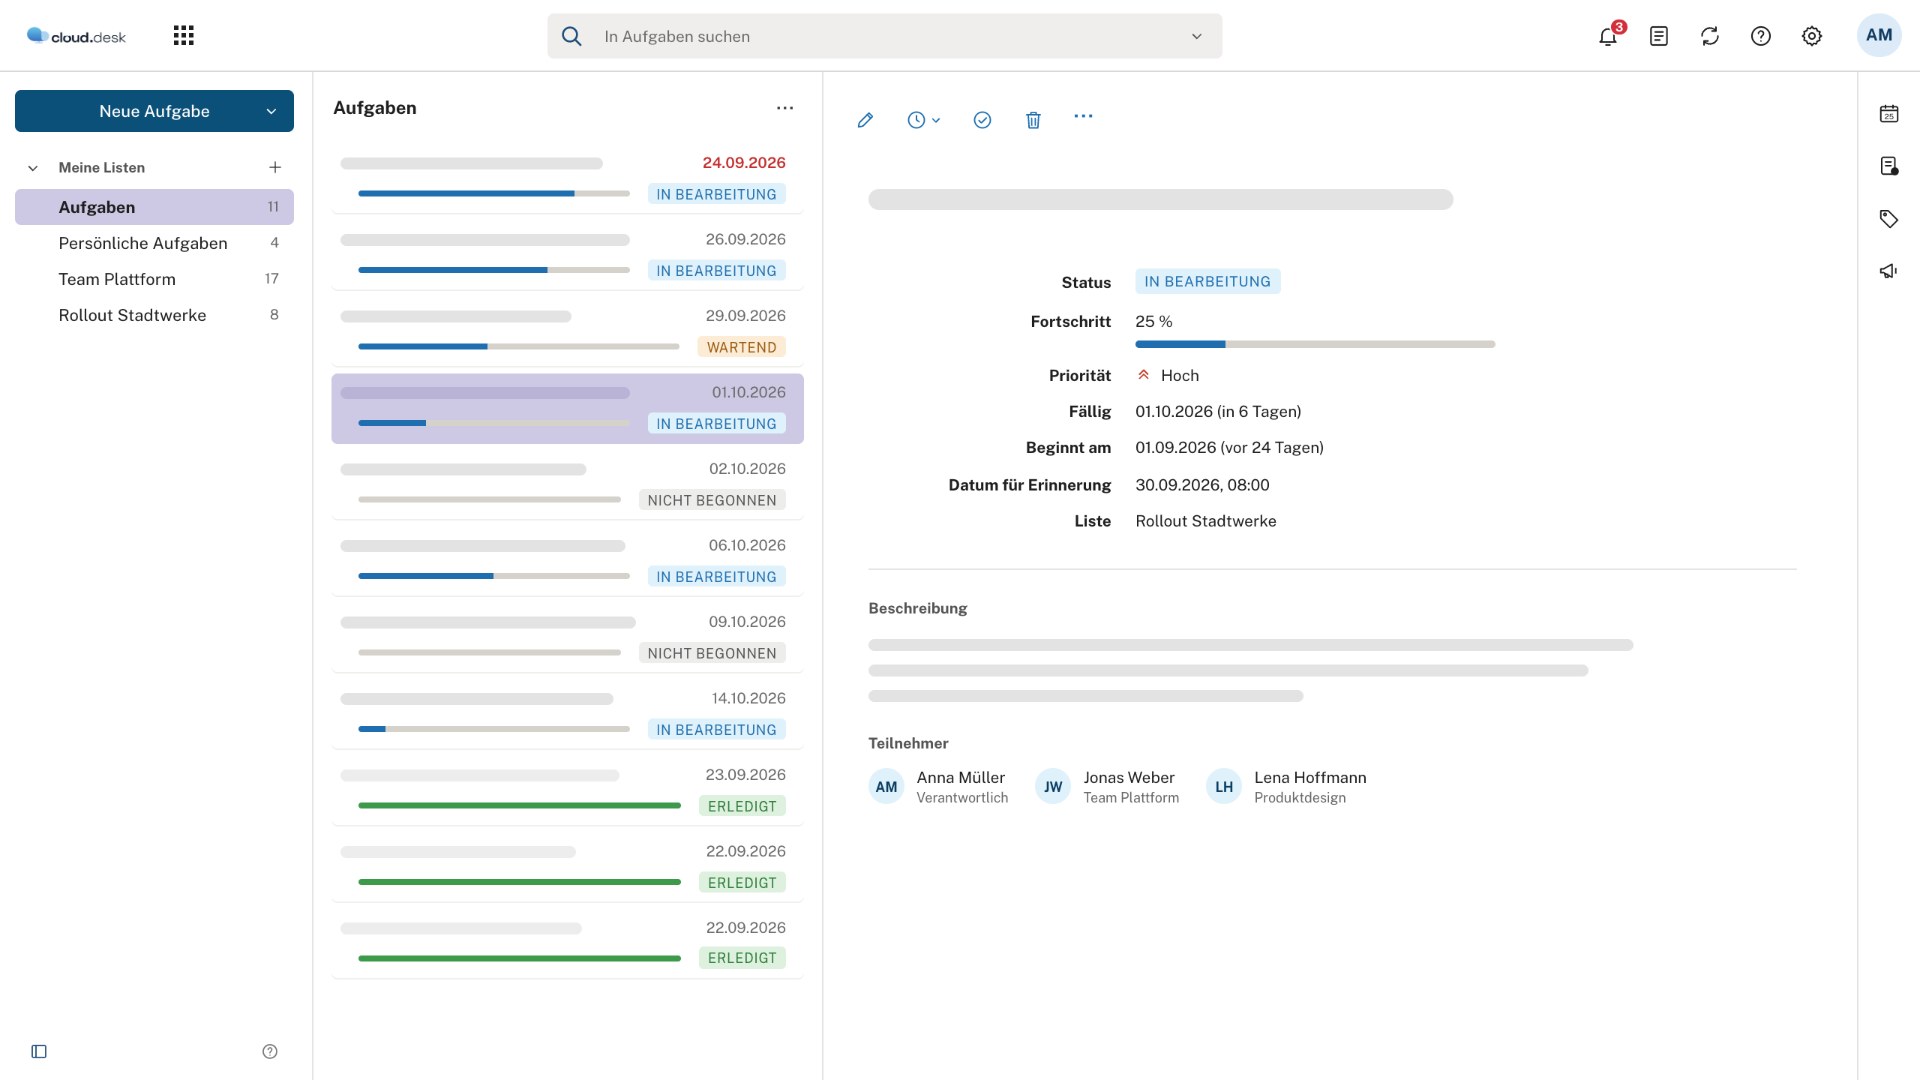Select Team Plattform list
The image size is (1920, 1080).
[x=154, y=279]
